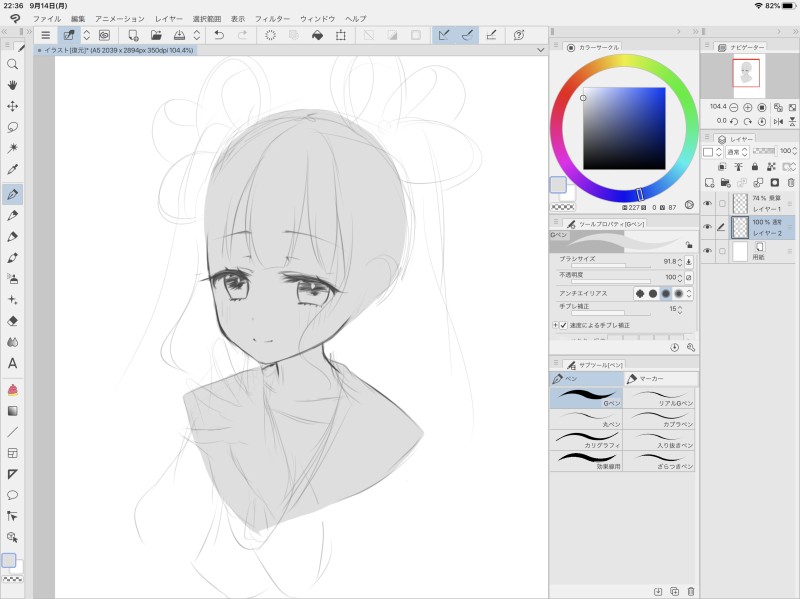Hide layer レイヤー 2 with eye icon
Viewport: 800px width, 599px height.
(707, 227)
